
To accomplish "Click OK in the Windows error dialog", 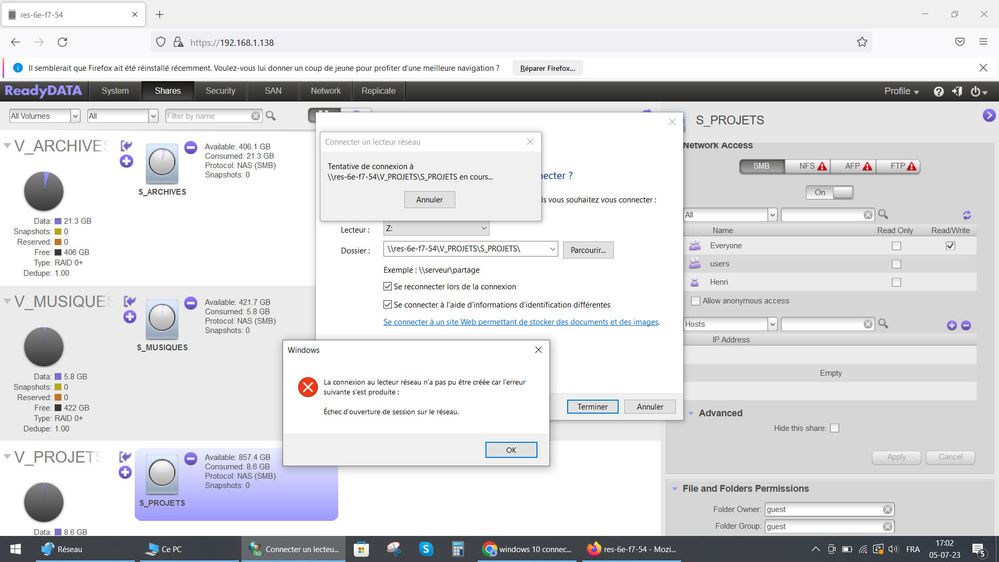I will tap(510, 450).
